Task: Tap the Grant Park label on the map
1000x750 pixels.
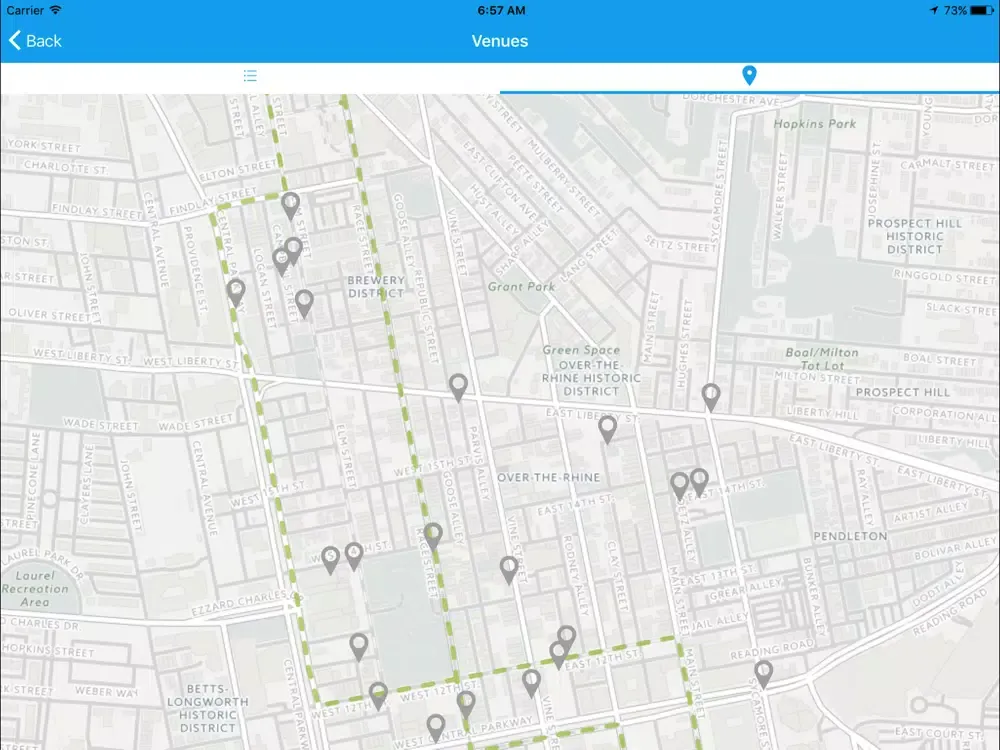Action: (521, 287)
